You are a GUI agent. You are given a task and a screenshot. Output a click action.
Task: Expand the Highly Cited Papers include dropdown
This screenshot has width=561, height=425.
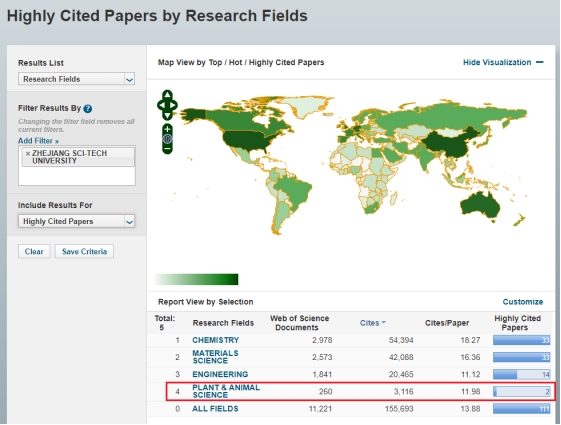coord(77,221)
